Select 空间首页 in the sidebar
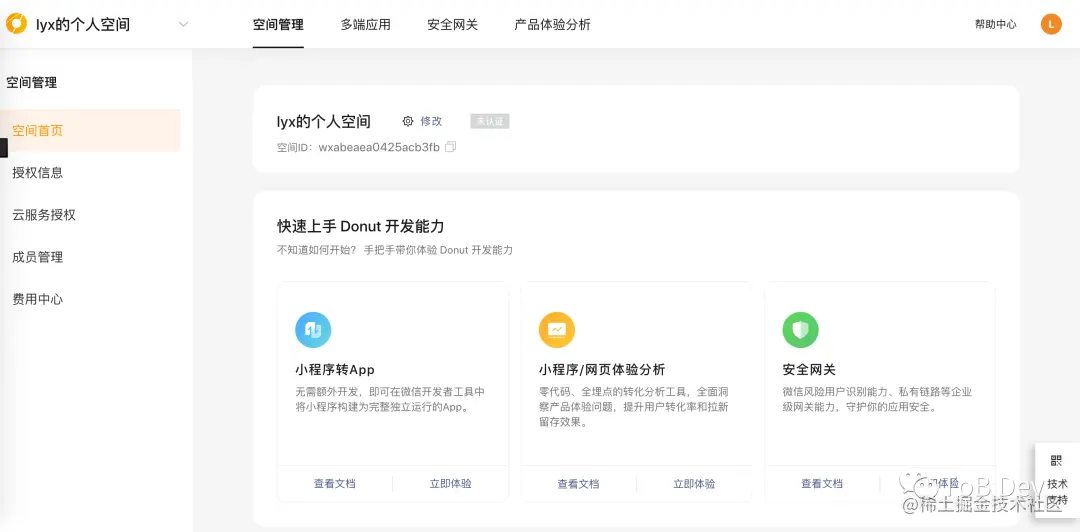Image resolution: width=1080 pixels, height=532 pixels. pyautogui.click(x=90, y=130)
